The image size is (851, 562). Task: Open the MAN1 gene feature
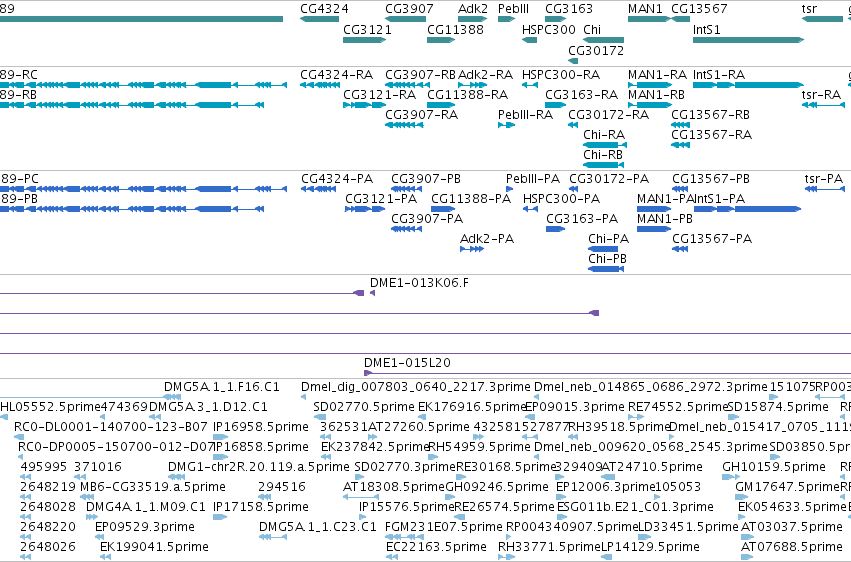(x=649, y=19)
